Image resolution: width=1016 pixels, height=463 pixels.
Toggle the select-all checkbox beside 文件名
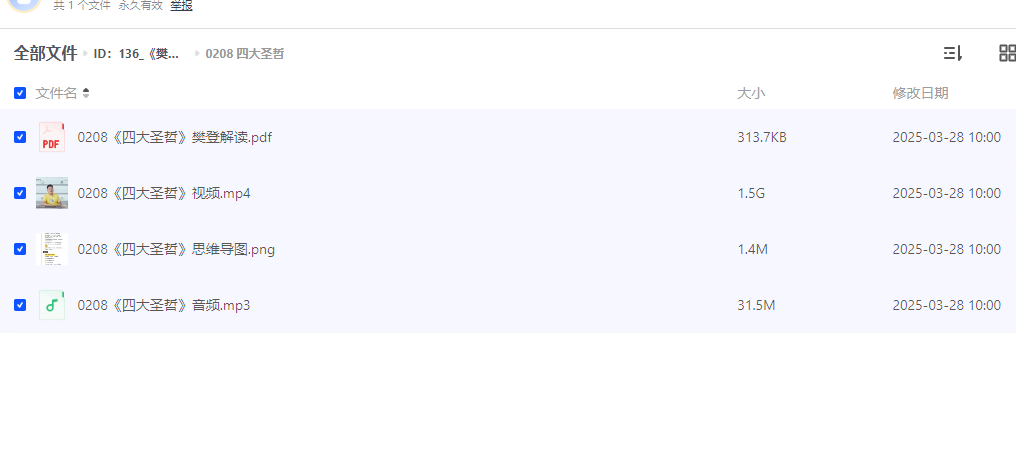click(20, 93)
